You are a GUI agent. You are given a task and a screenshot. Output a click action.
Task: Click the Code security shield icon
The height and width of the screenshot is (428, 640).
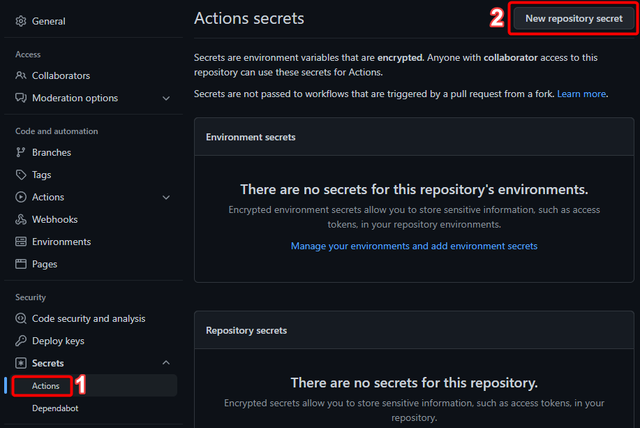(x=21, y=318)
